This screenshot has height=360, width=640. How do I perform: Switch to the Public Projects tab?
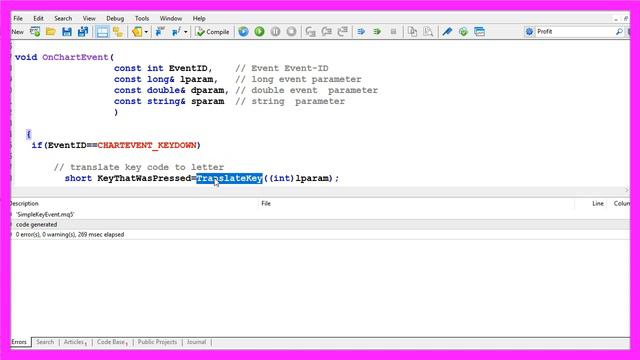click(x=157, y=342)
